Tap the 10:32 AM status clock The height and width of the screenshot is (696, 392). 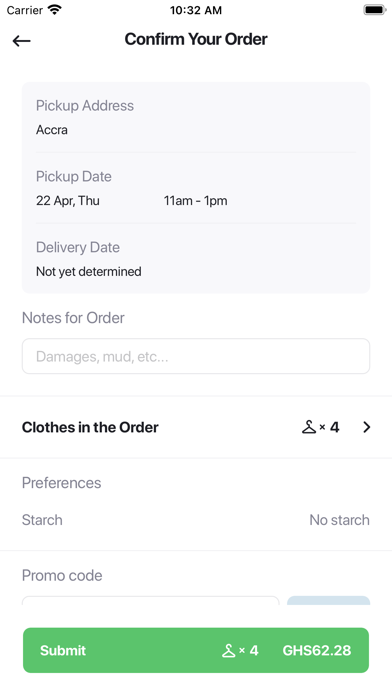click(x=196, y=10)
